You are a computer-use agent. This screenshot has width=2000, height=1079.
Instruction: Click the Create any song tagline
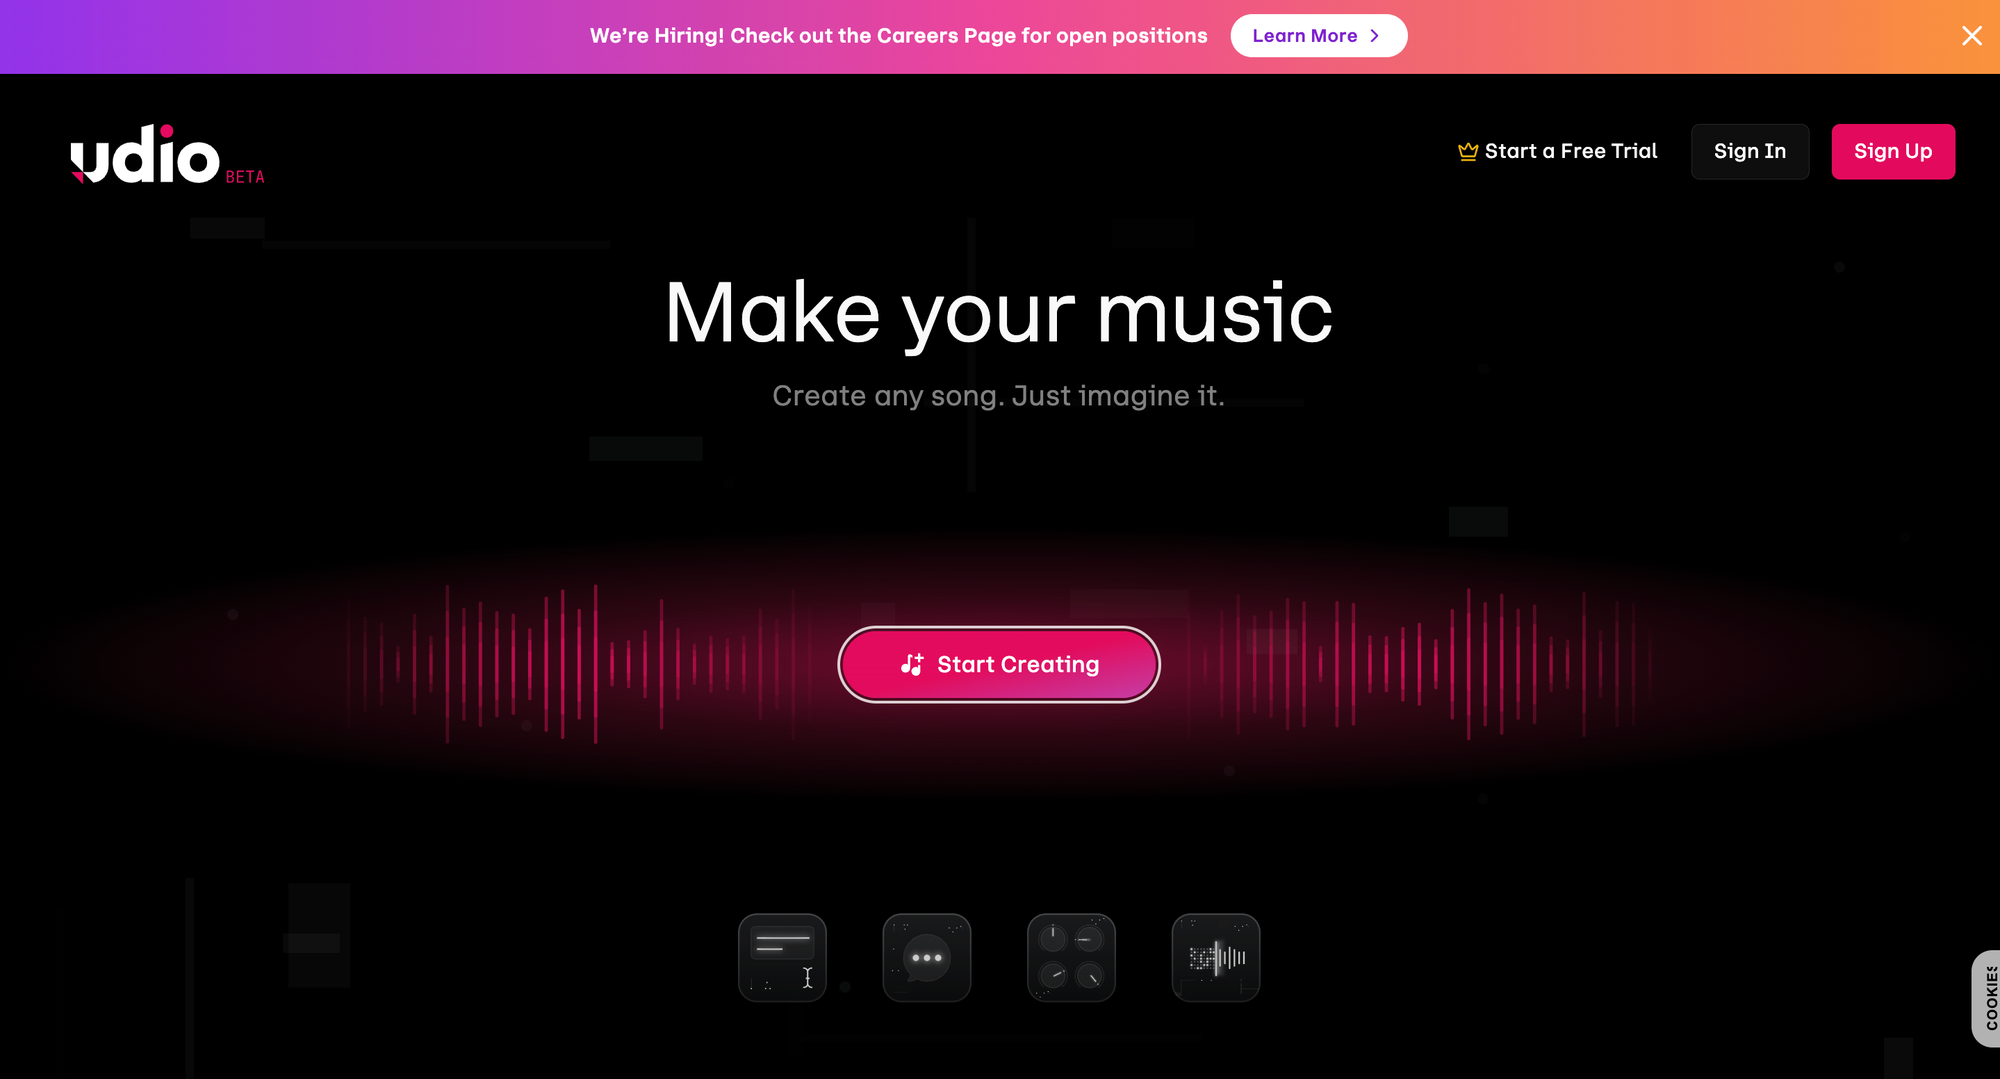pyautogui.click(x=998, y=396)
